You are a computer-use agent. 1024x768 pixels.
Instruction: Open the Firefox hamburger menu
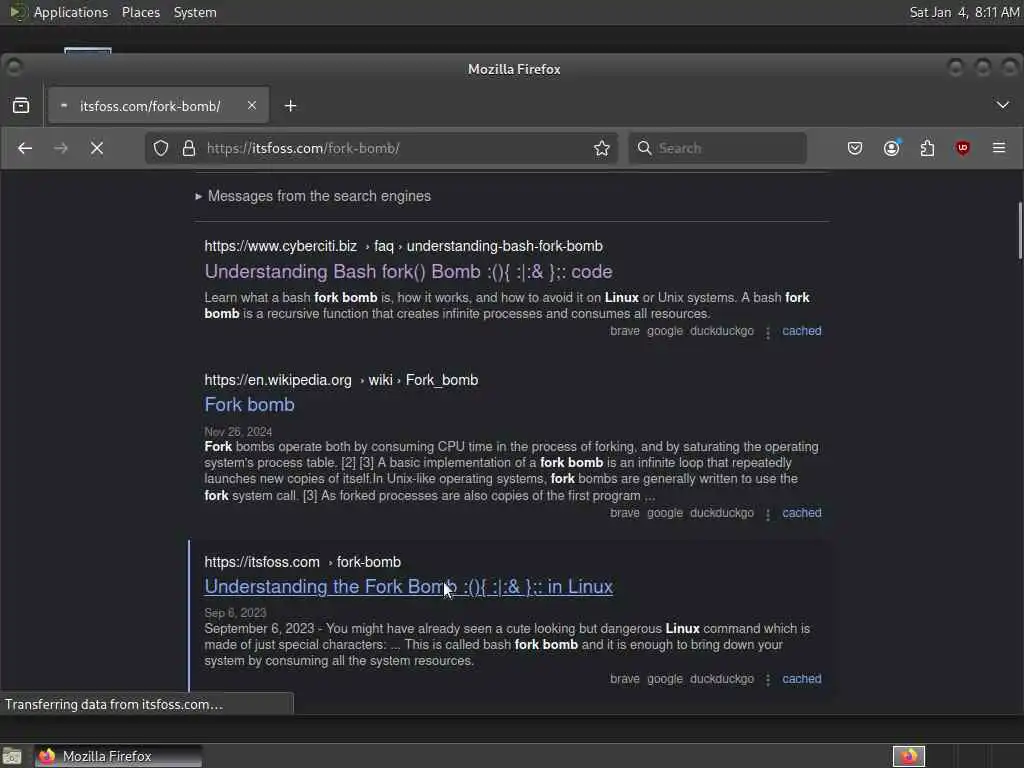tap(999, 148)
